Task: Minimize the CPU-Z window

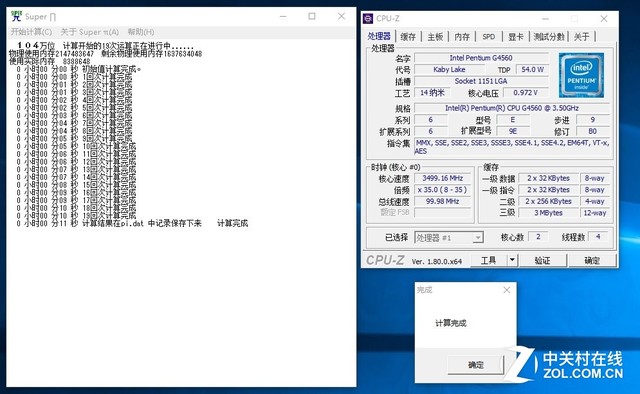Action: click(545, 19)
